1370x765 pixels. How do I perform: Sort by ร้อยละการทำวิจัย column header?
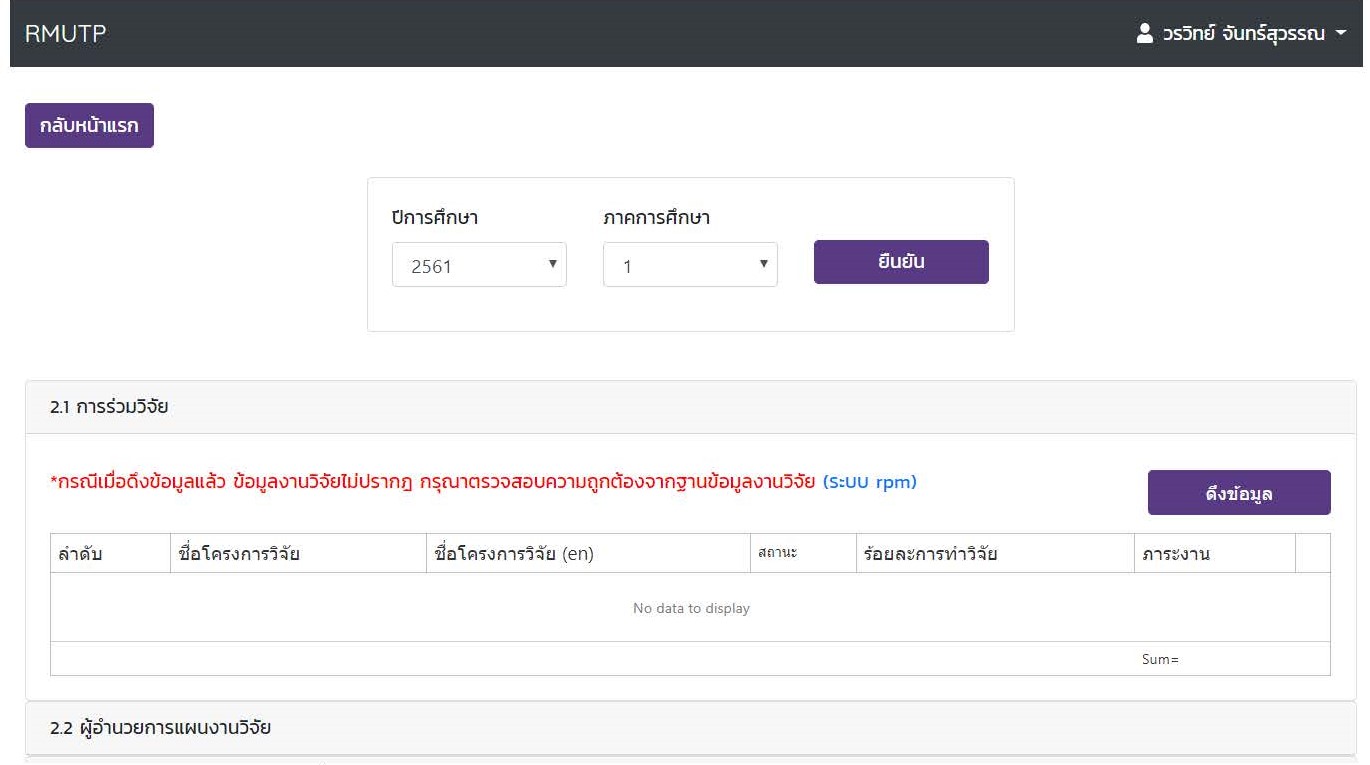click(927, 554)
